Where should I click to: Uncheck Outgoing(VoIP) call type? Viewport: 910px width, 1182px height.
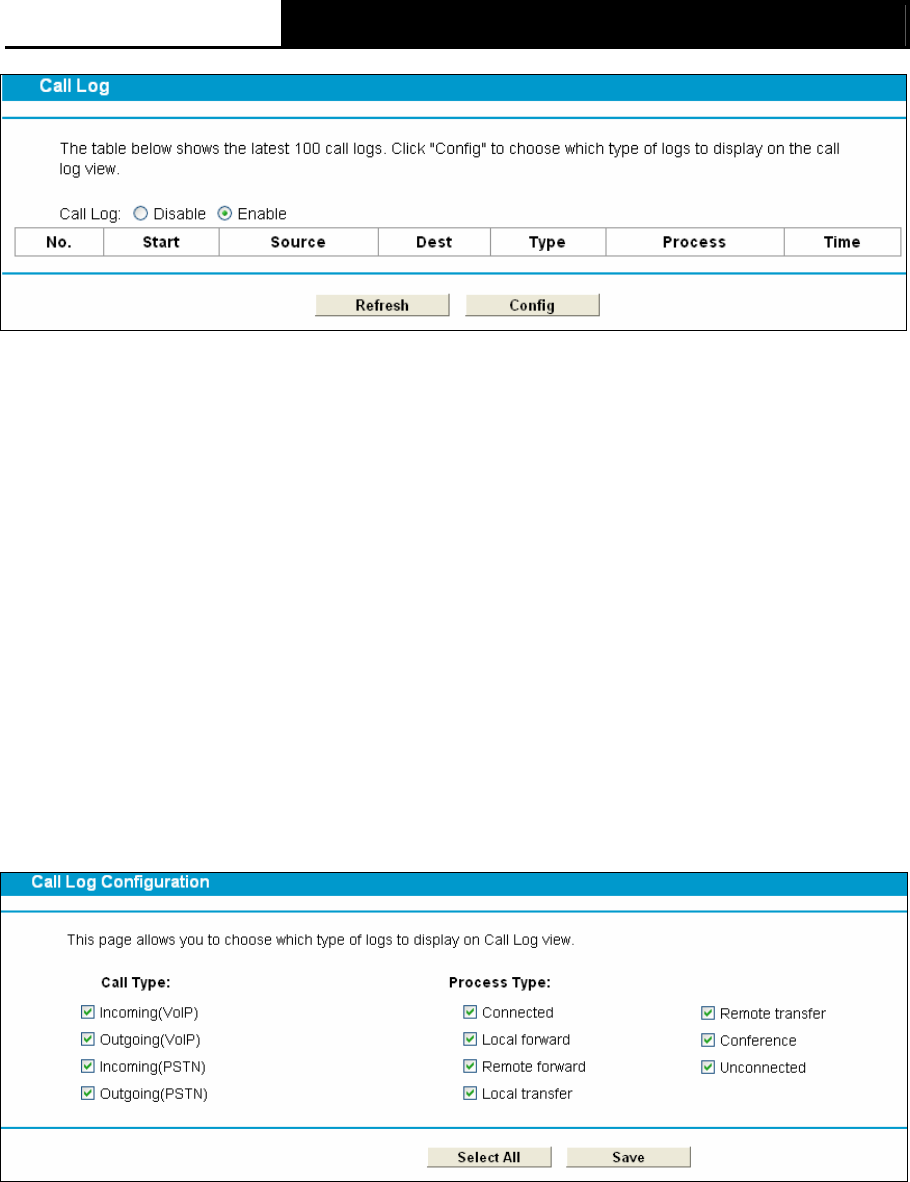coord(87,1039)
